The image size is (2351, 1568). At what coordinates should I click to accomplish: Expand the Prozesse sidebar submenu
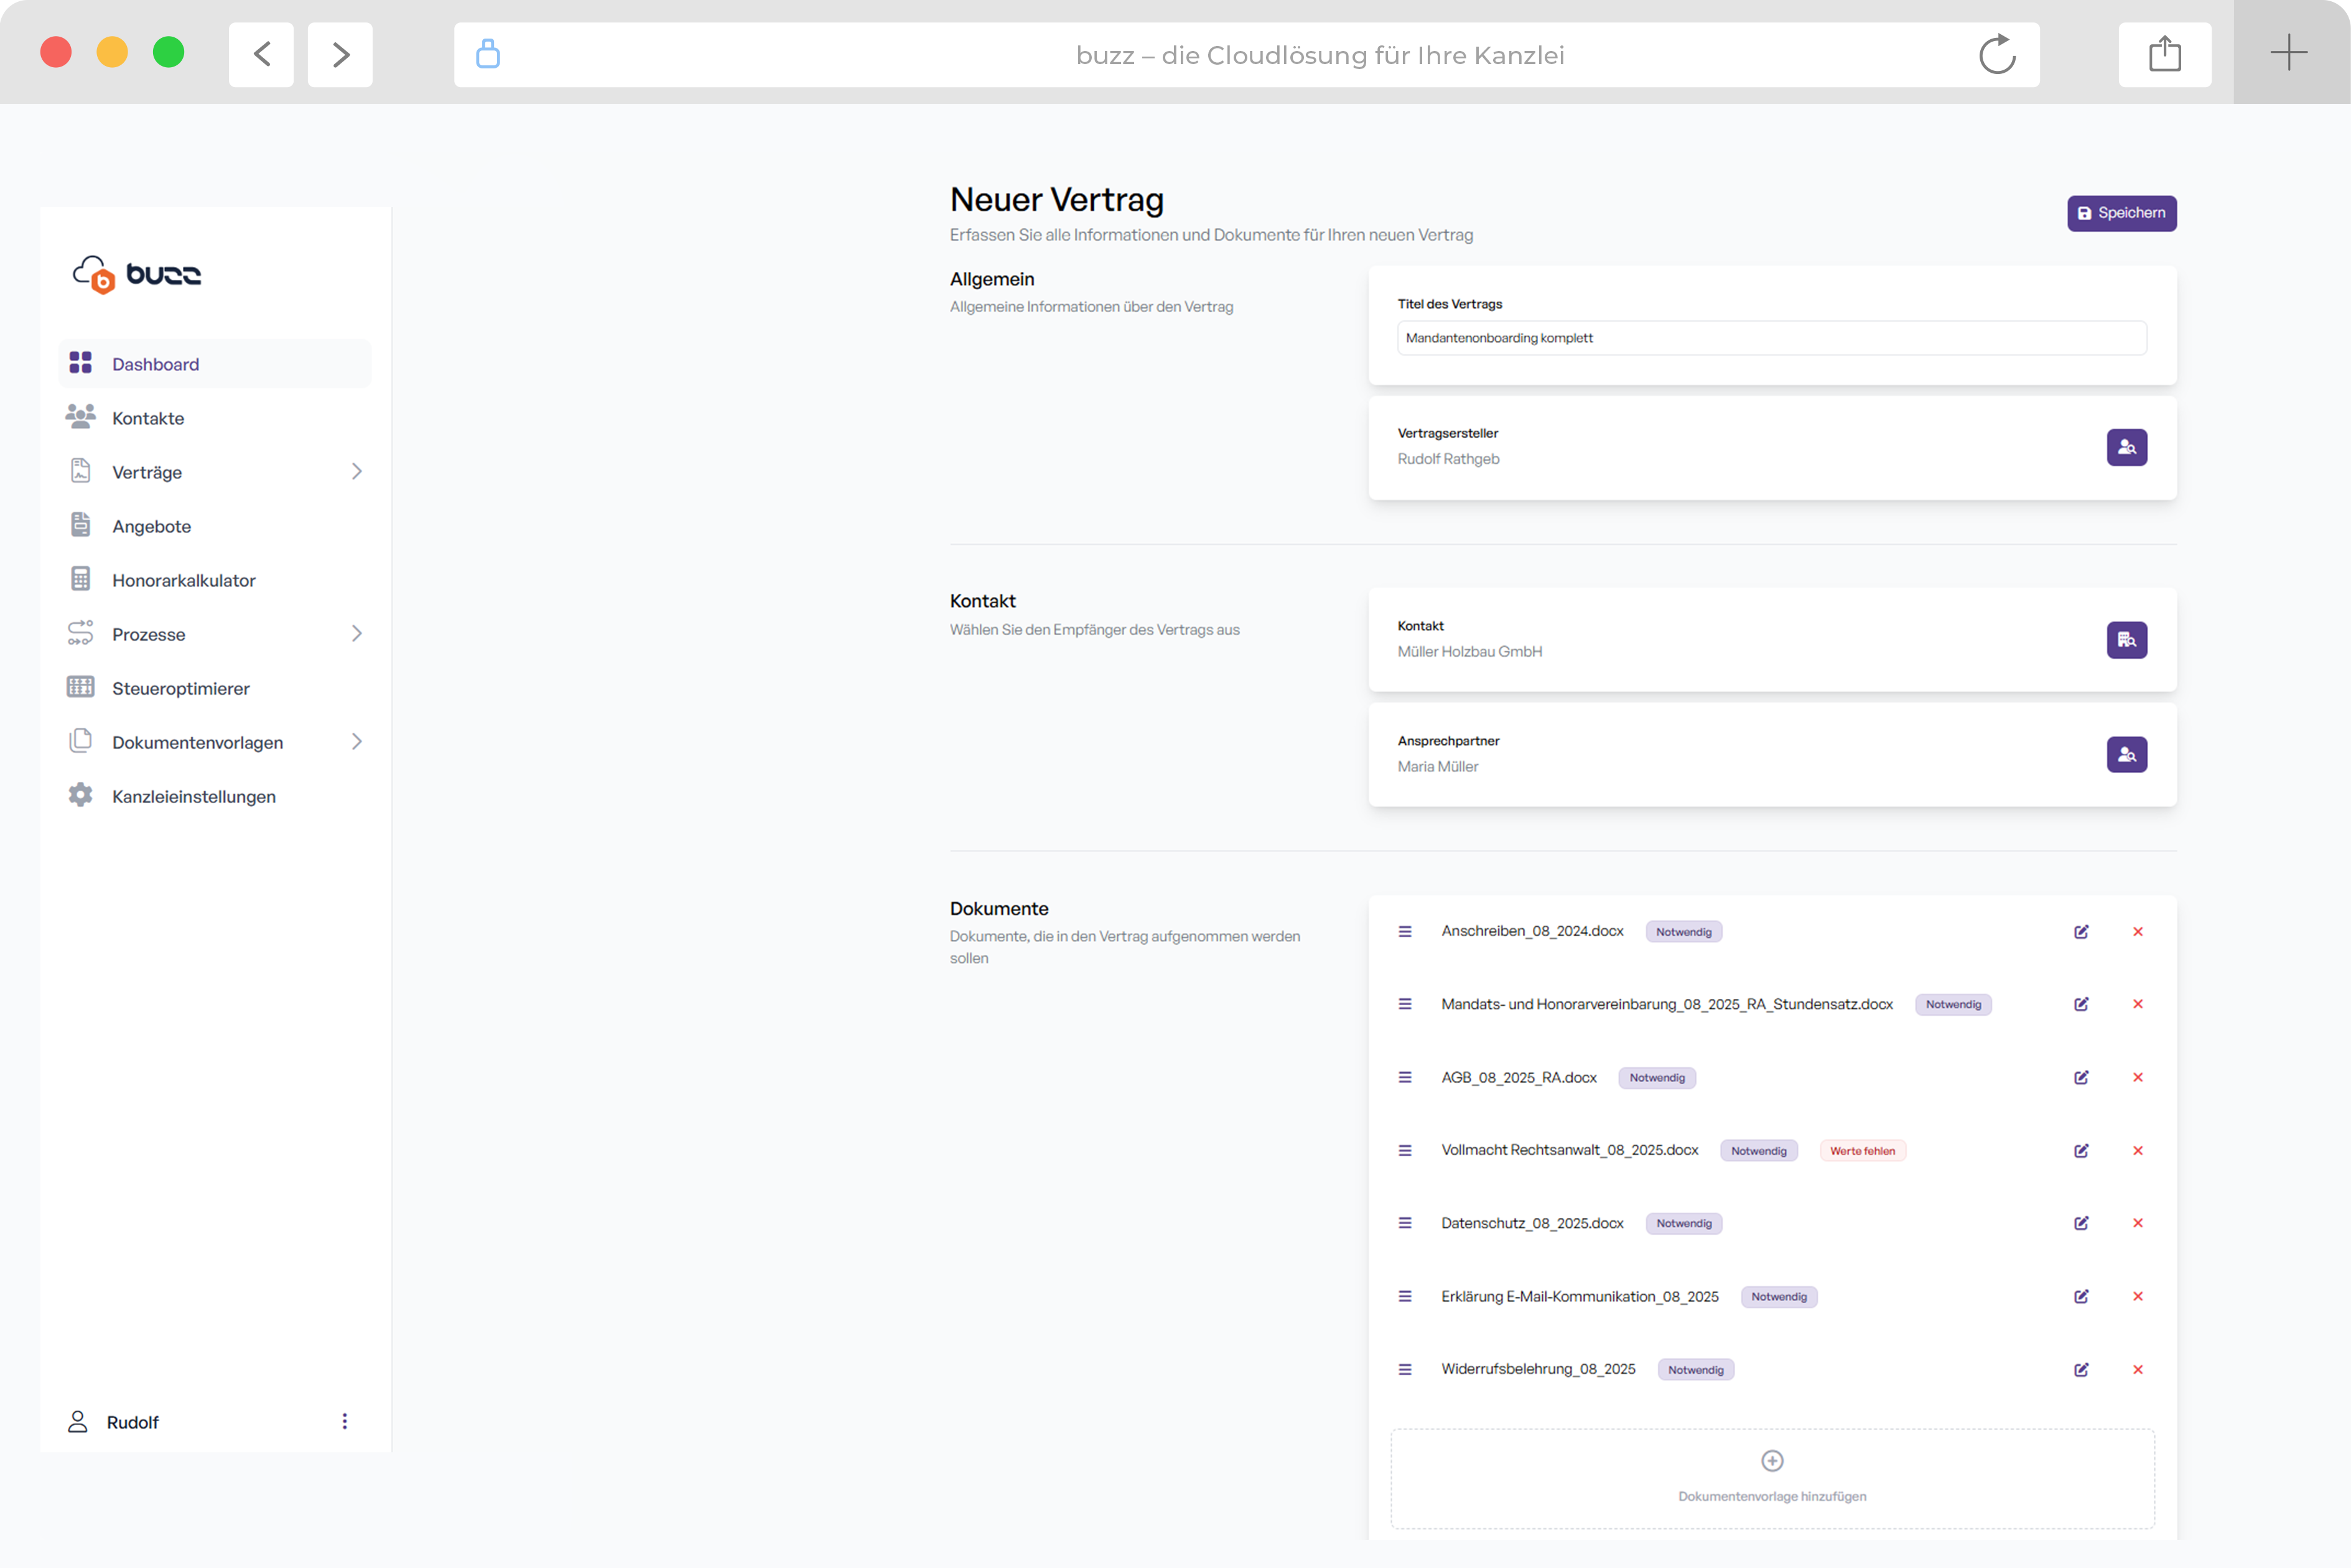pyautogui.click(x=357, y=634)
